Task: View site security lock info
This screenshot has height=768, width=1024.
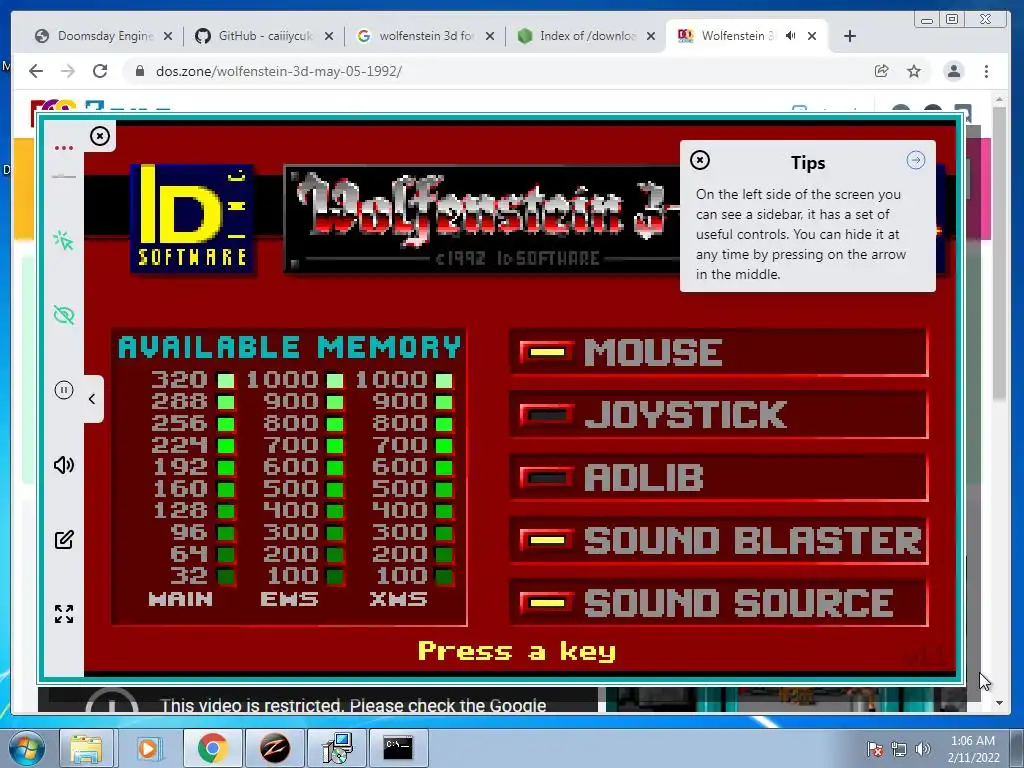Action: [x=140, y=71]
